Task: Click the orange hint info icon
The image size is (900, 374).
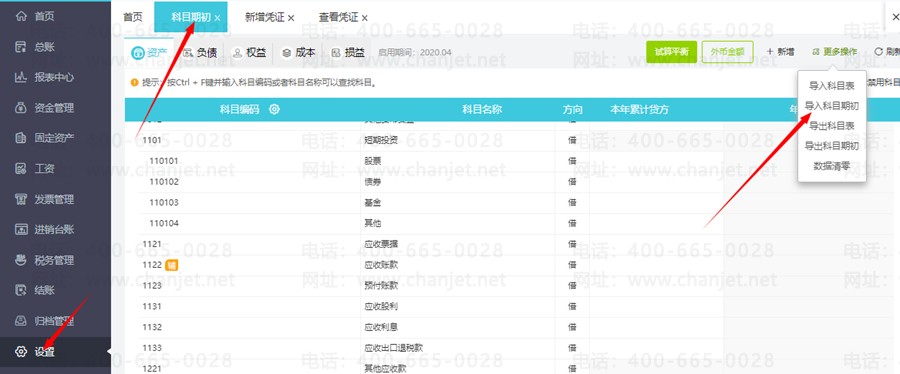Action: (x=135, y=83)
